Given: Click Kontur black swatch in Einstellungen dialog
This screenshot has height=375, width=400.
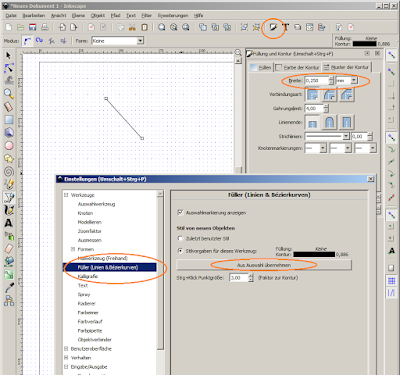Looking at the screenshot, I should tap(314, 254).
